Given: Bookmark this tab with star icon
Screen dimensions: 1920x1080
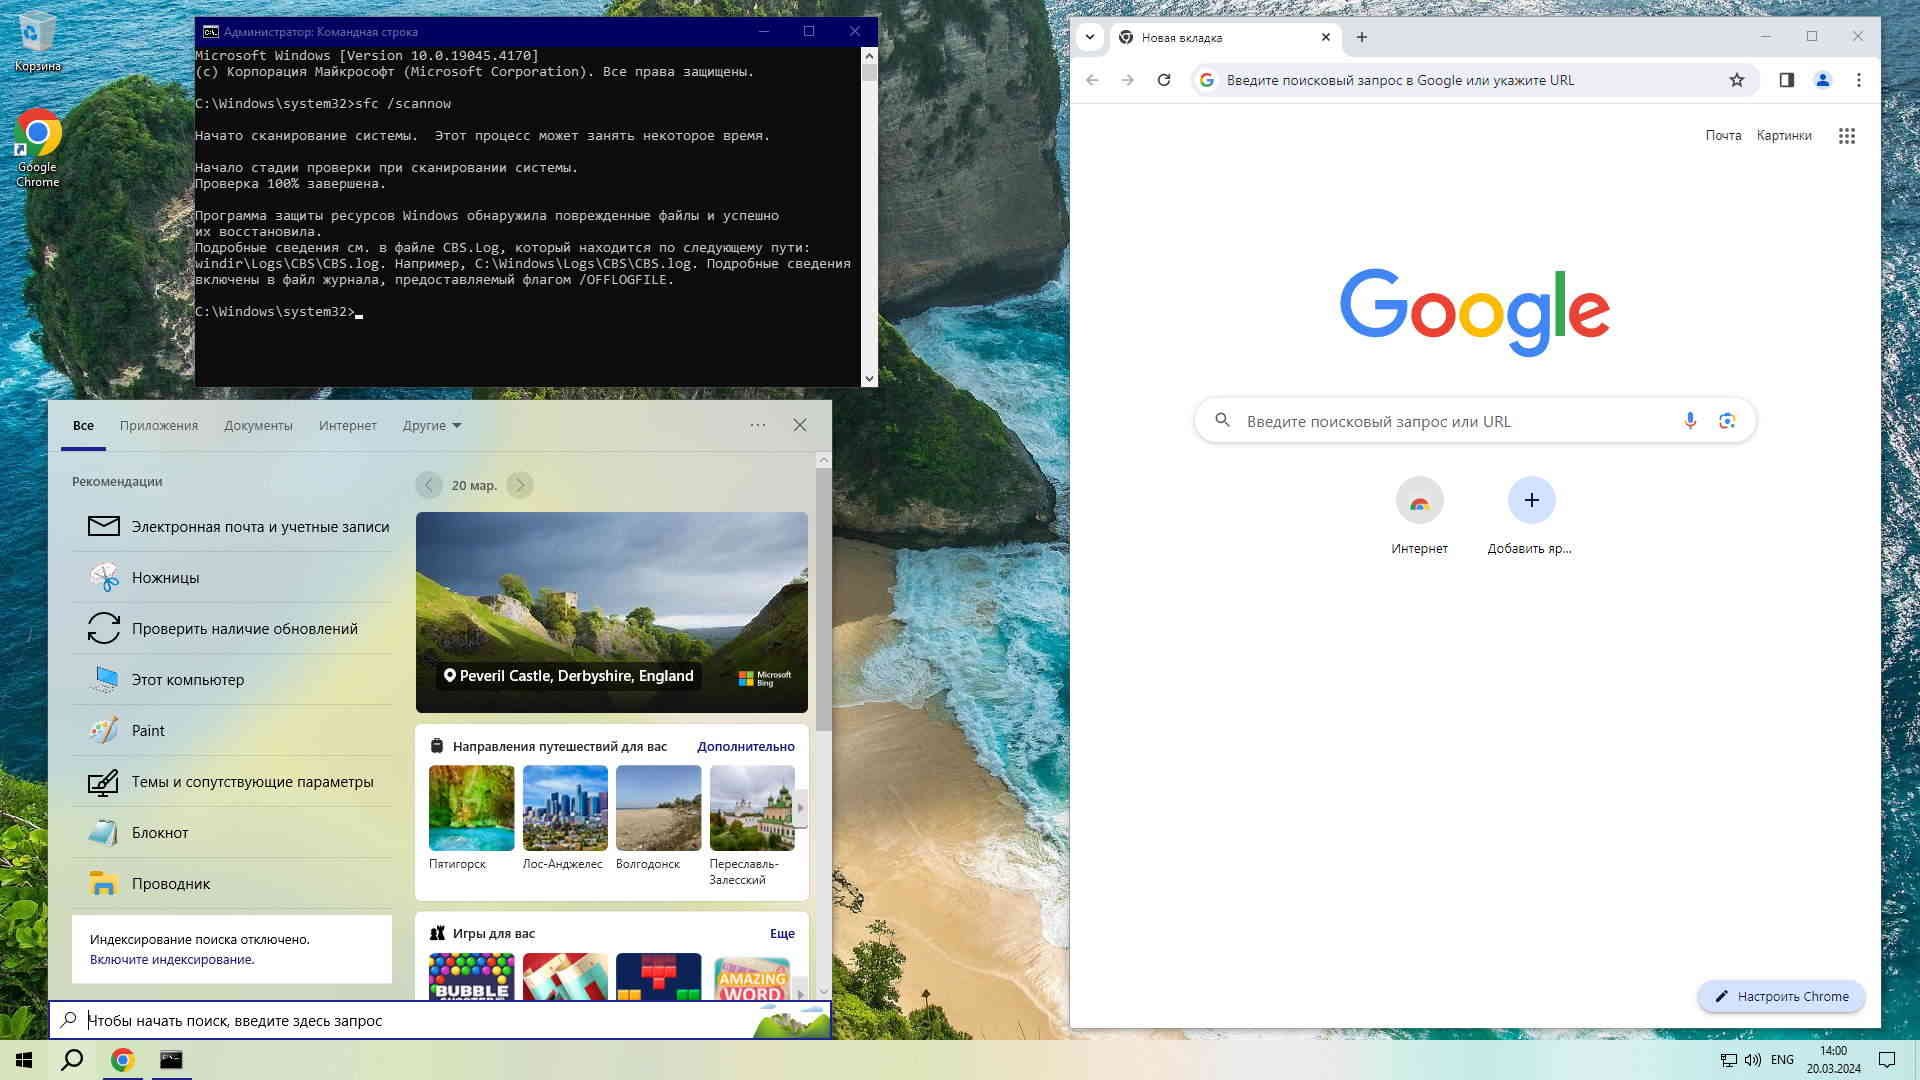Looking at the screenshot, I should tap(1737, 80).
